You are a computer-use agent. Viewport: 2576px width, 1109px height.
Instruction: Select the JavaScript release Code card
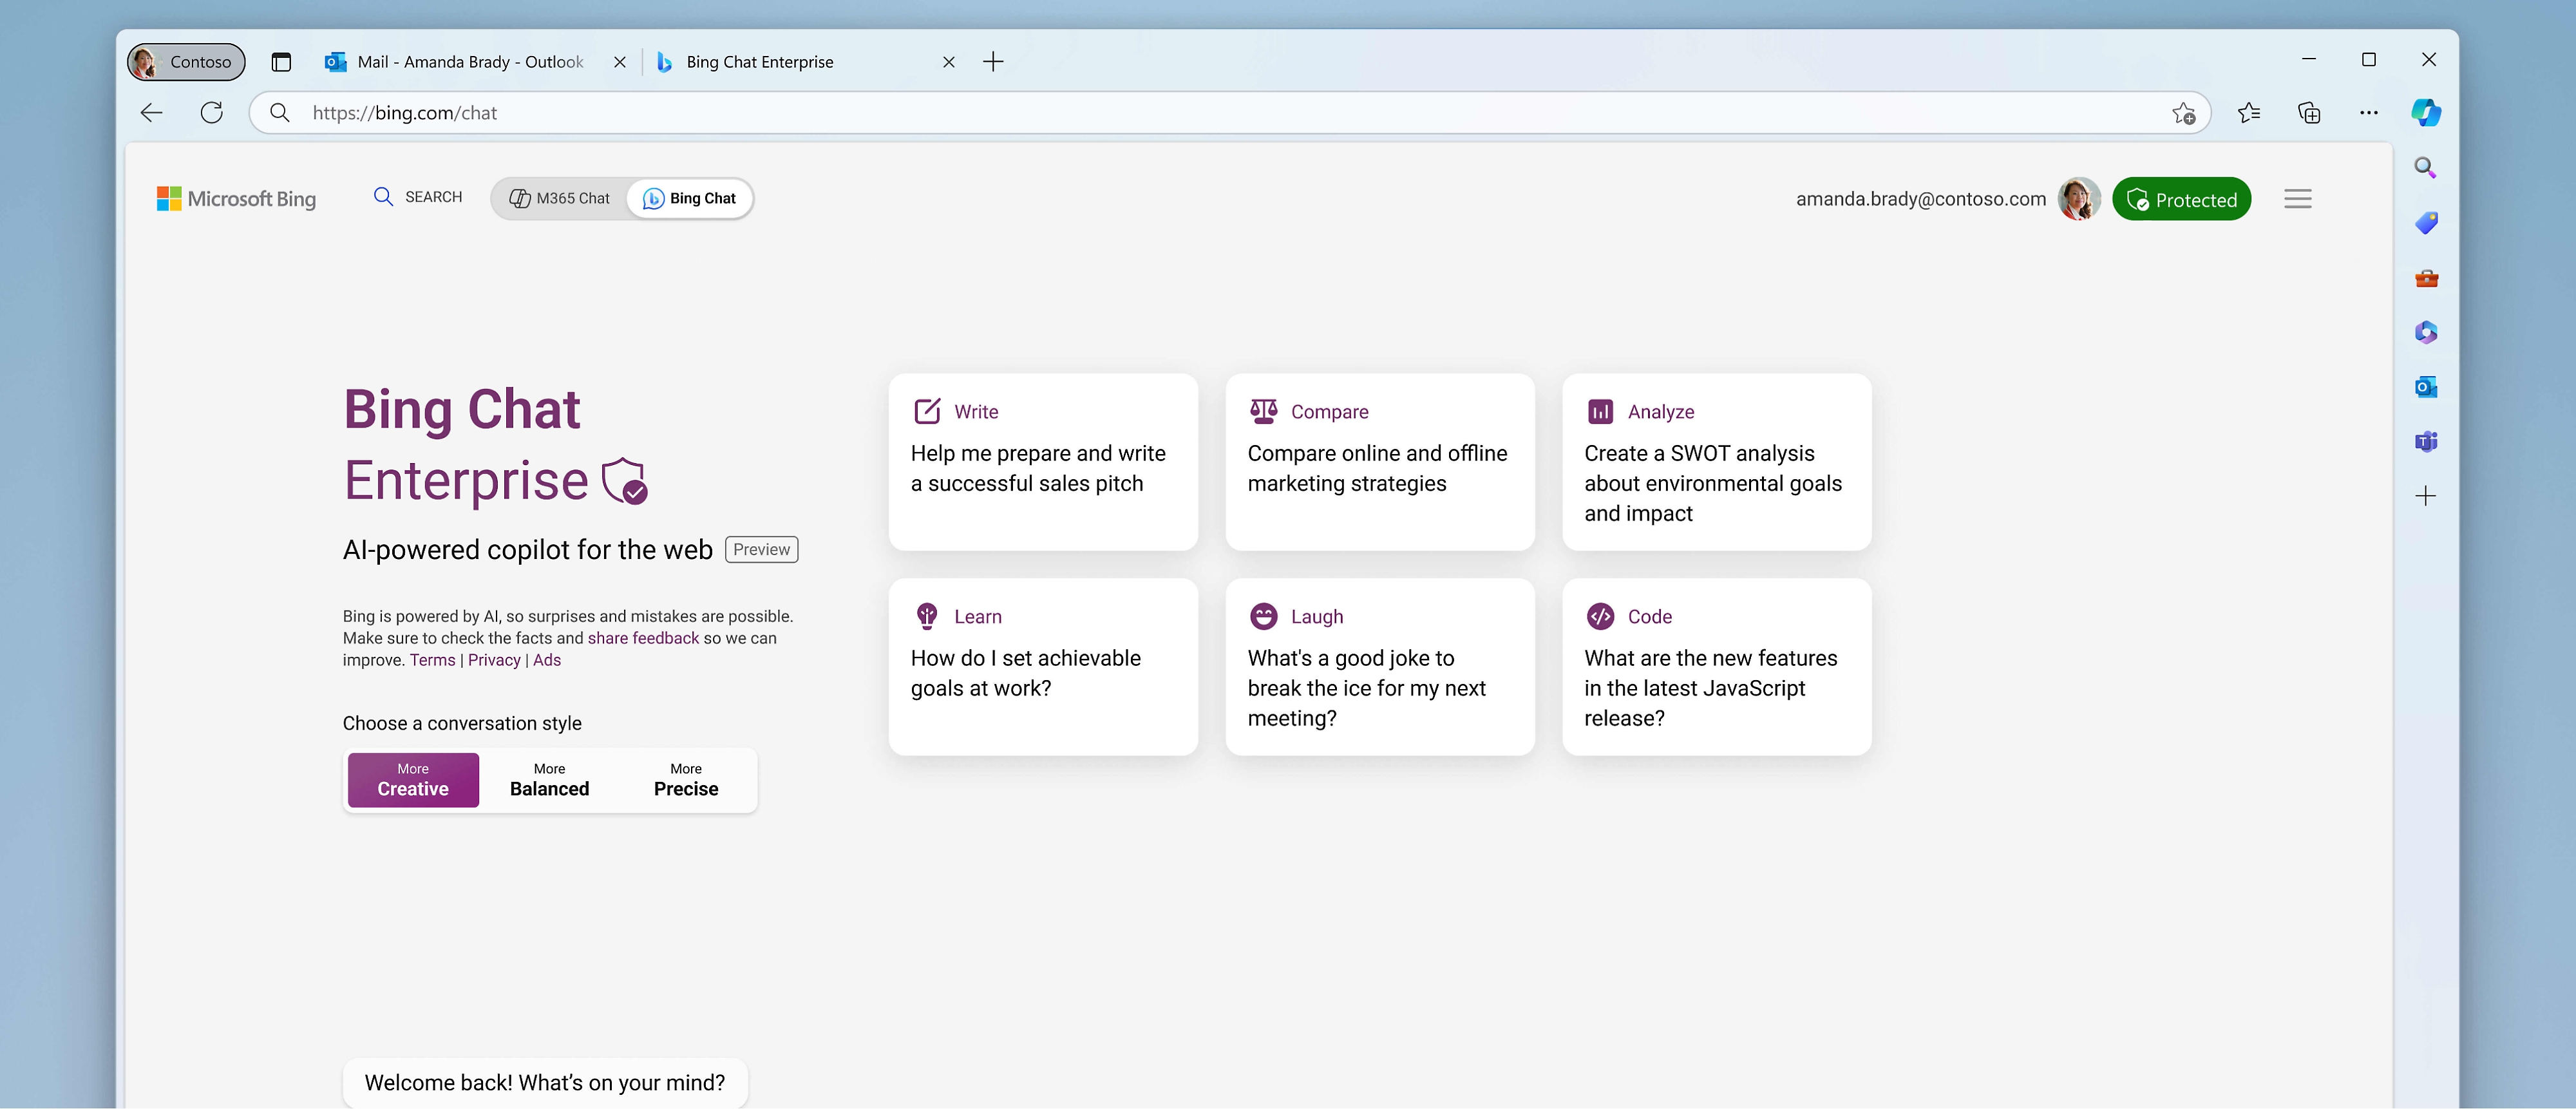[1716, 667]
